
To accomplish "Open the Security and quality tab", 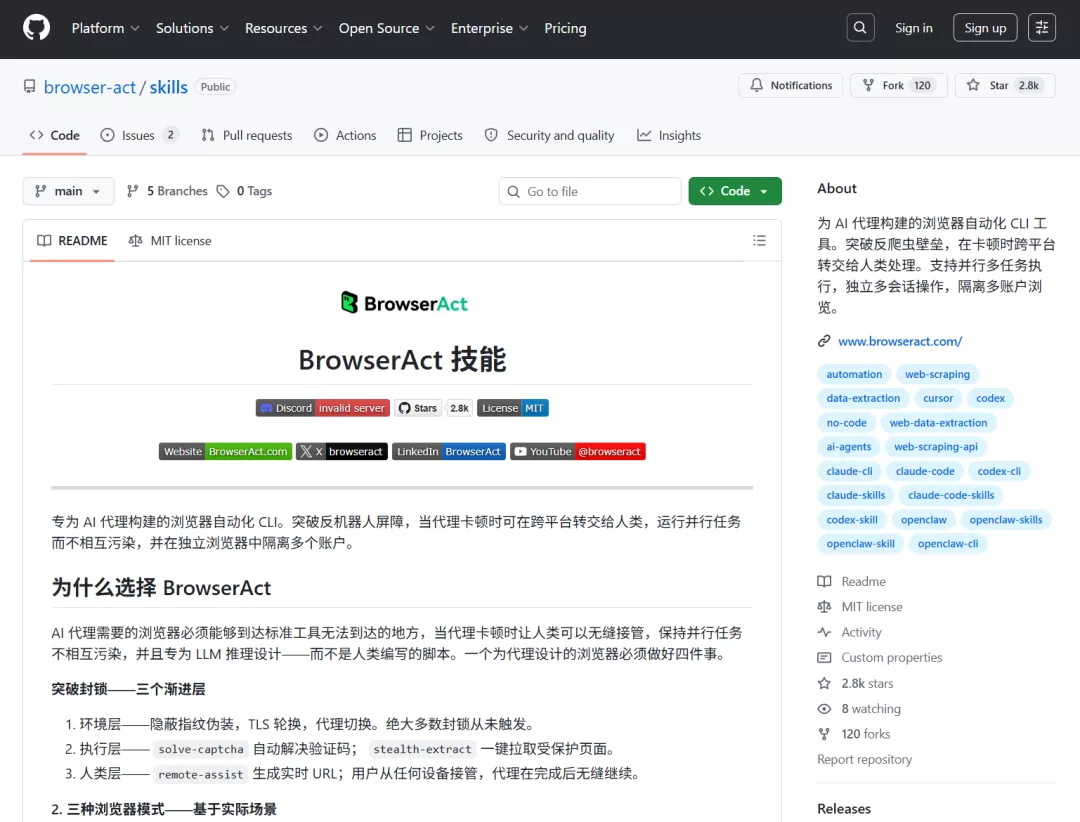I will pyautogui.click(x=549, y=135).
